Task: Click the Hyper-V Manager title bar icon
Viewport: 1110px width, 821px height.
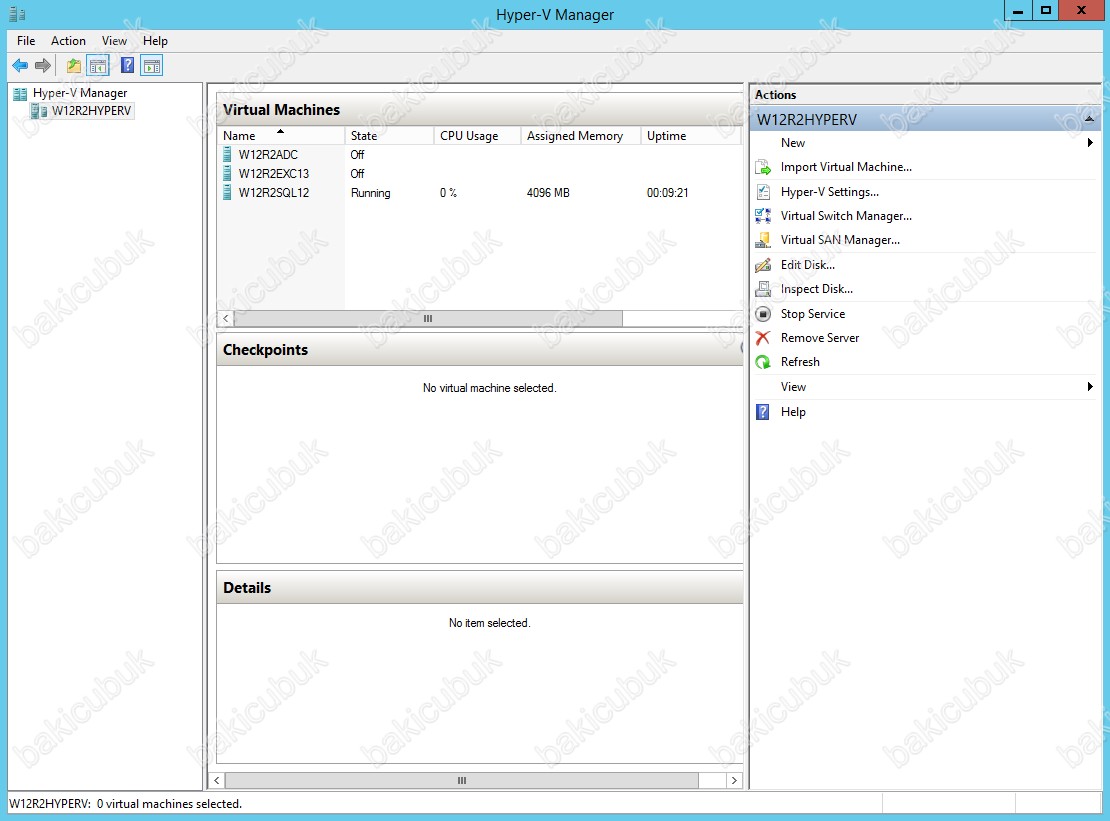Action: 17,14
